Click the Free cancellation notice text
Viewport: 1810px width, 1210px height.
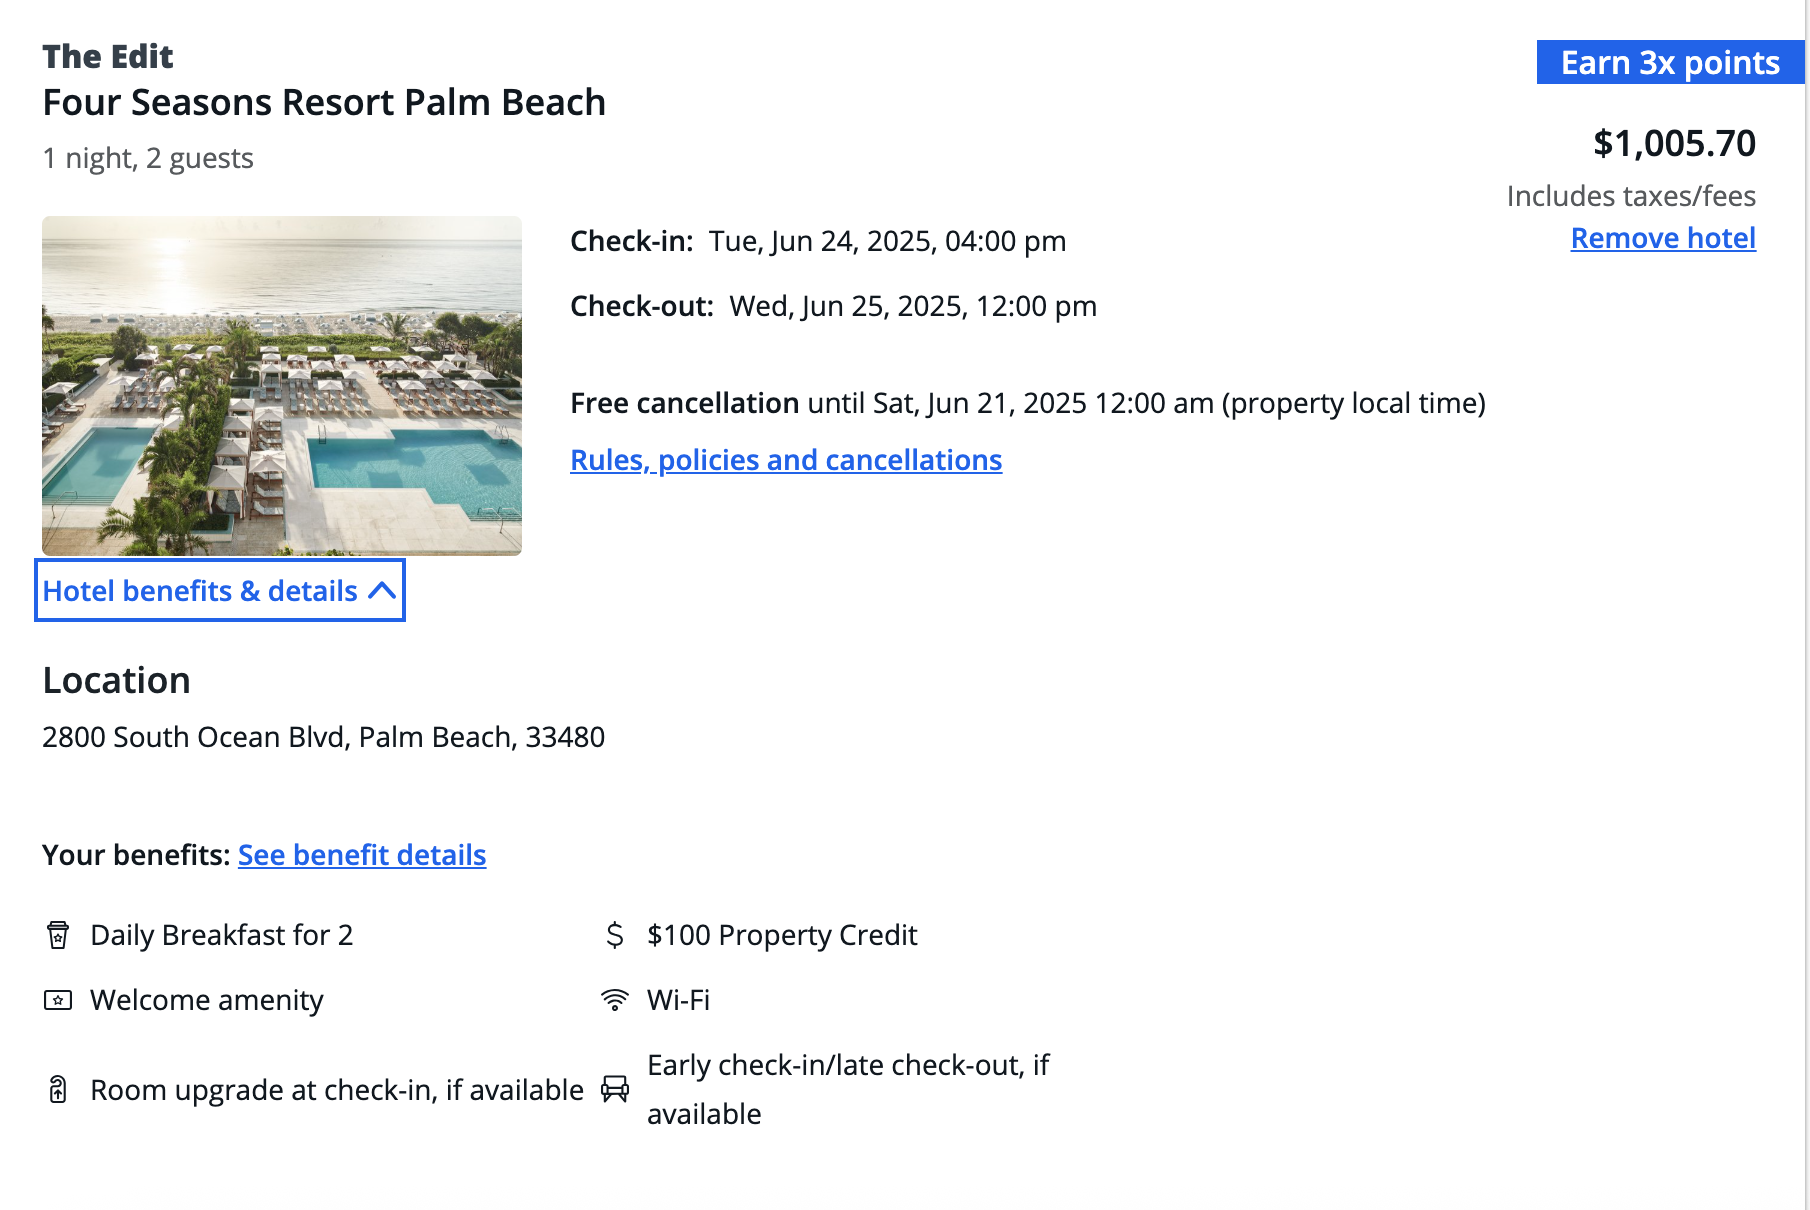pos(1027,403)
